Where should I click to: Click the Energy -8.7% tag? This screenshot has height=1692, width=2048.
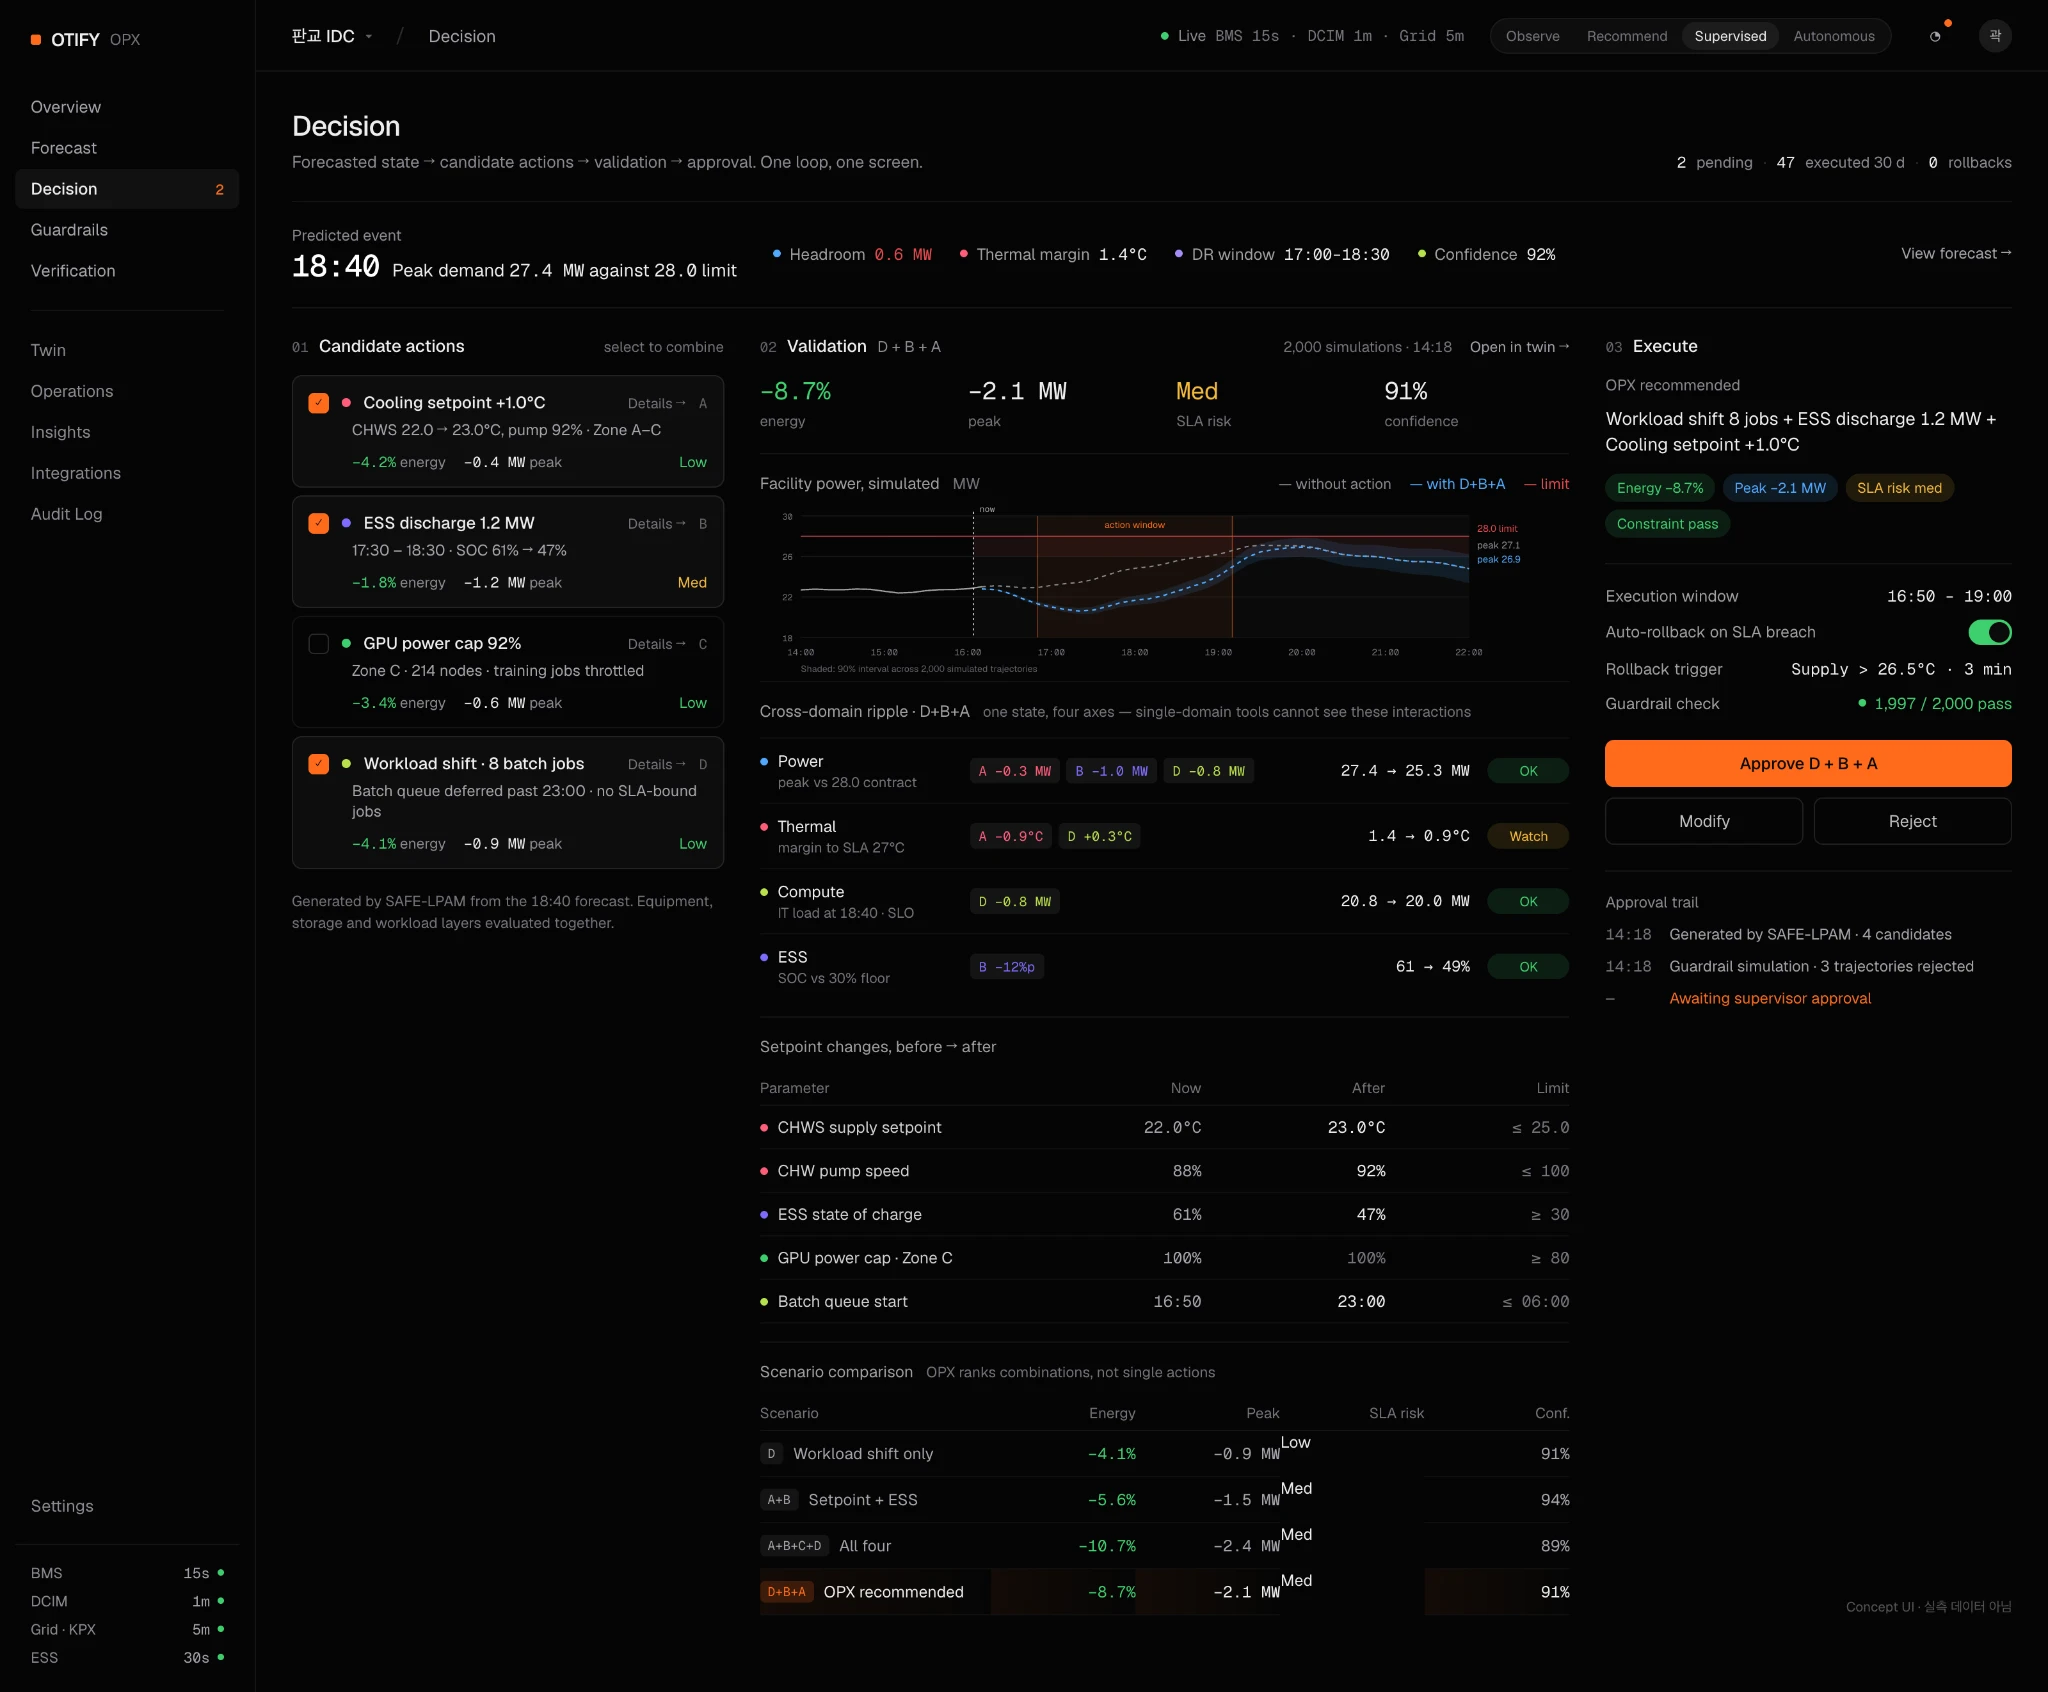pos(1660,488)
